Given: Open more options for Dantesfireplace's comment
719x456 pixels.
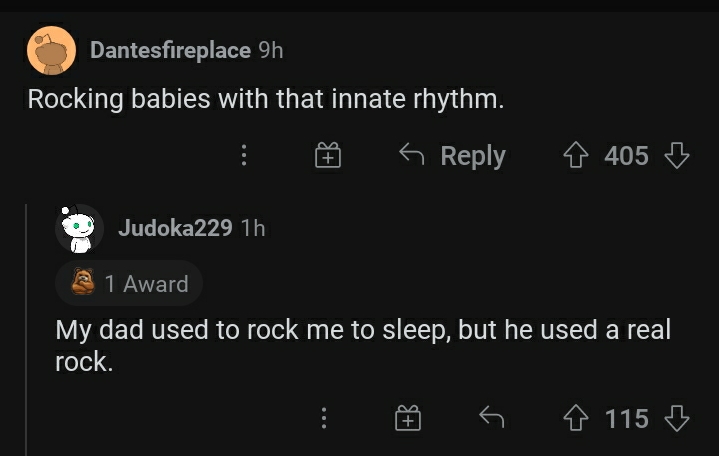Looking at the screenshot, I should [x=242, y=156].
